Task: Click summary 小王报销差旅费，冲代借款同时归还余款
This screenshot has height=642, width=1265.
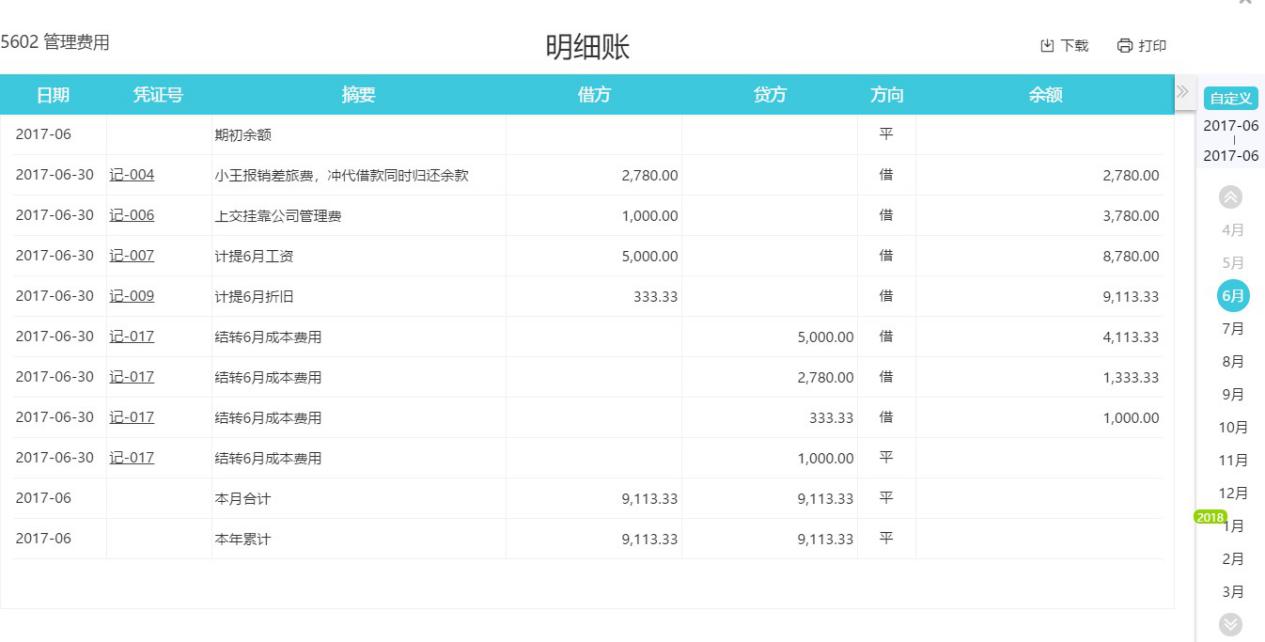Action: pyautogui.click(x=343, y=175)
